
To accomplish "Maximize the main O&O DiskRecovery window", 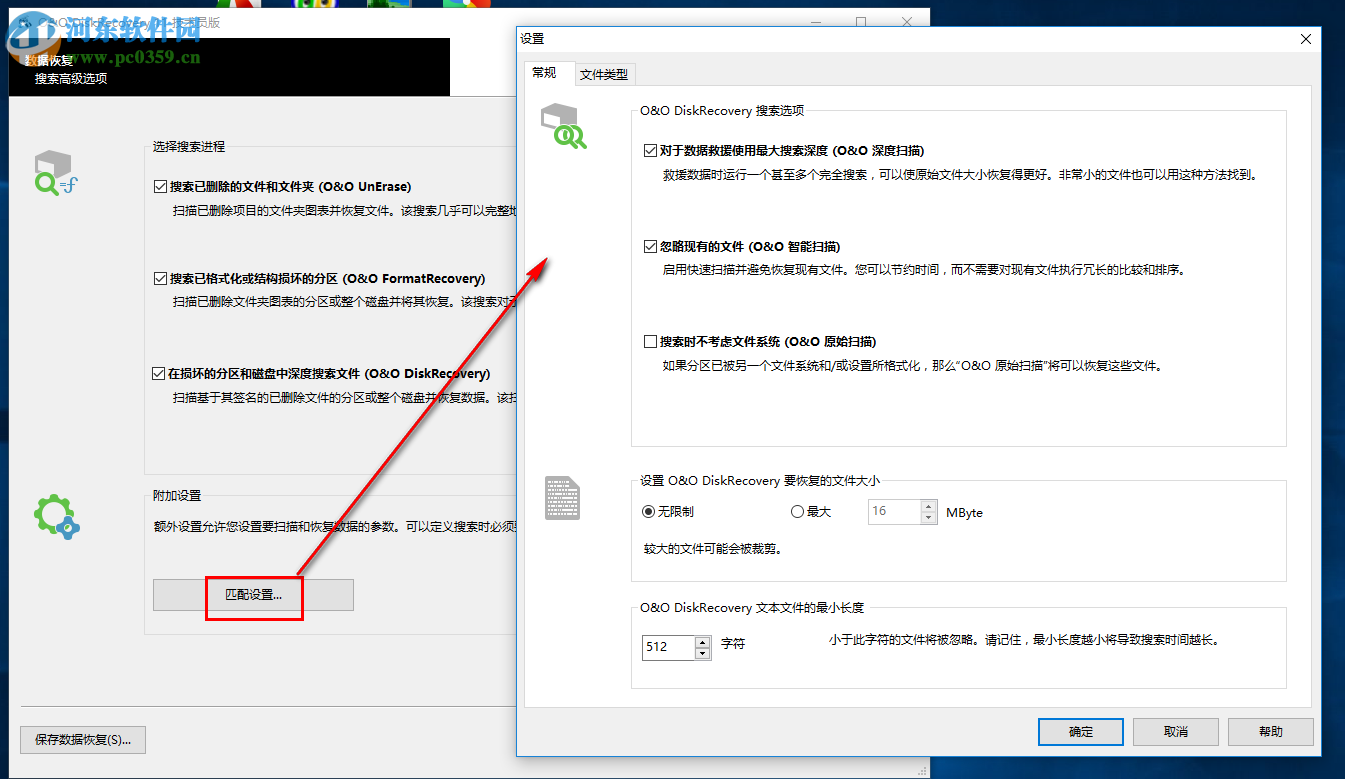I will 861,21.
